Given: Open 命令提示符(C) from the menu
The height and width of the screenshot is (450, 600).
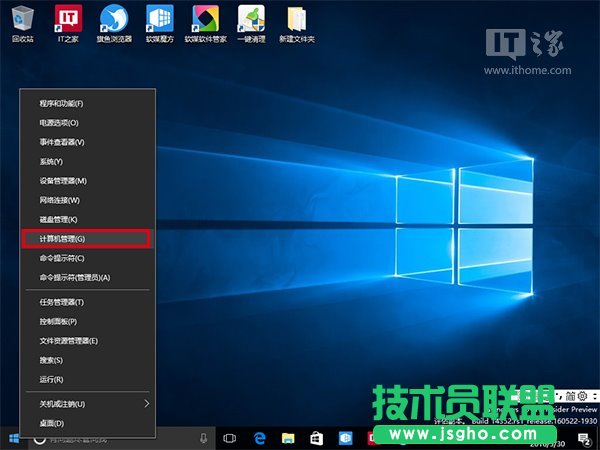Looking at the screenshot, I should [x=88, y=258].
